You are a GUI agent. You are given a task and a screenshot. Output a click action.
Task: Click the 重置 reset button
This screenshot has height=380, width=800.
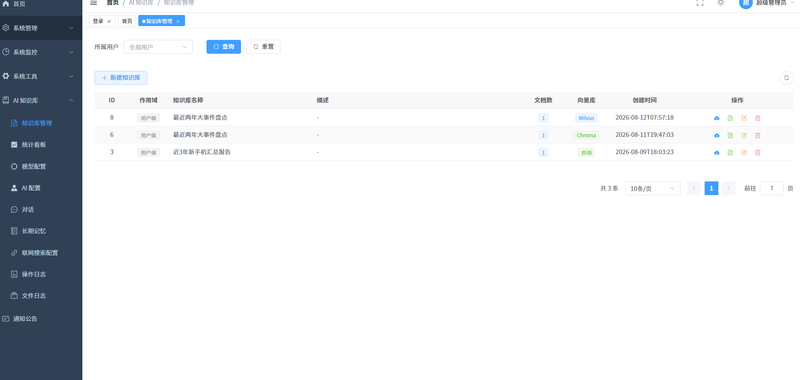point(263,47)
